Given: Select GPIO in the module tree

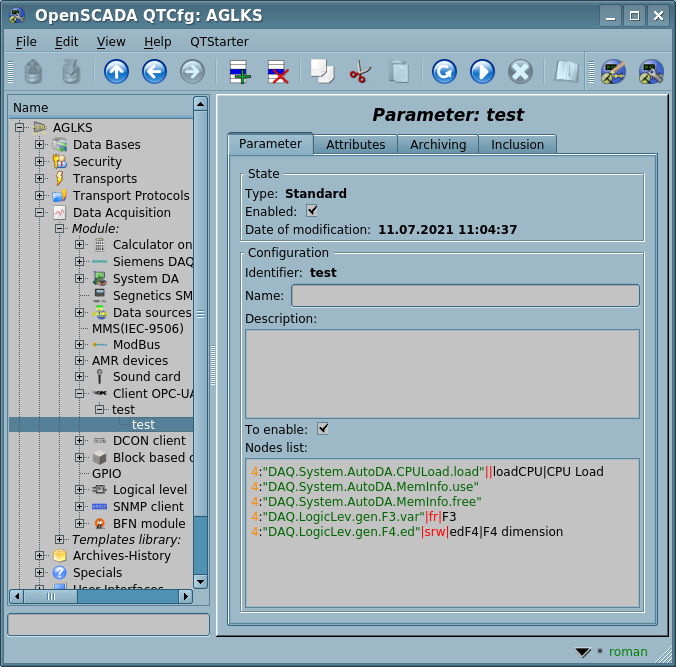Looking at the screenshot, I should point(106,473).
